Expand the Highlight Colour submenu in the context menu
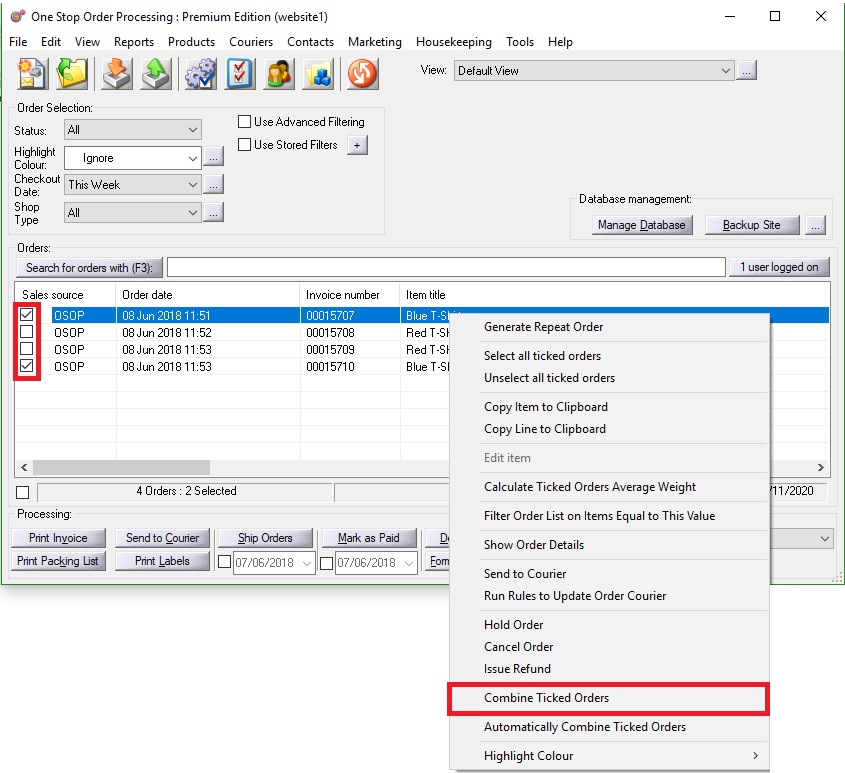845x773 pixels. (x=609, y=756)
